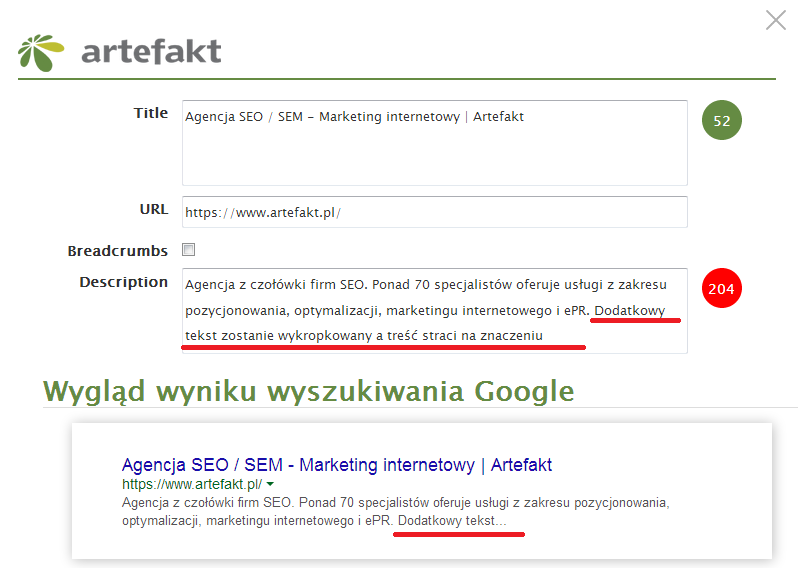Expand the dropdown arrow next to the preview URL
Viewport: 798px width, 576px height.
[270, 484]
